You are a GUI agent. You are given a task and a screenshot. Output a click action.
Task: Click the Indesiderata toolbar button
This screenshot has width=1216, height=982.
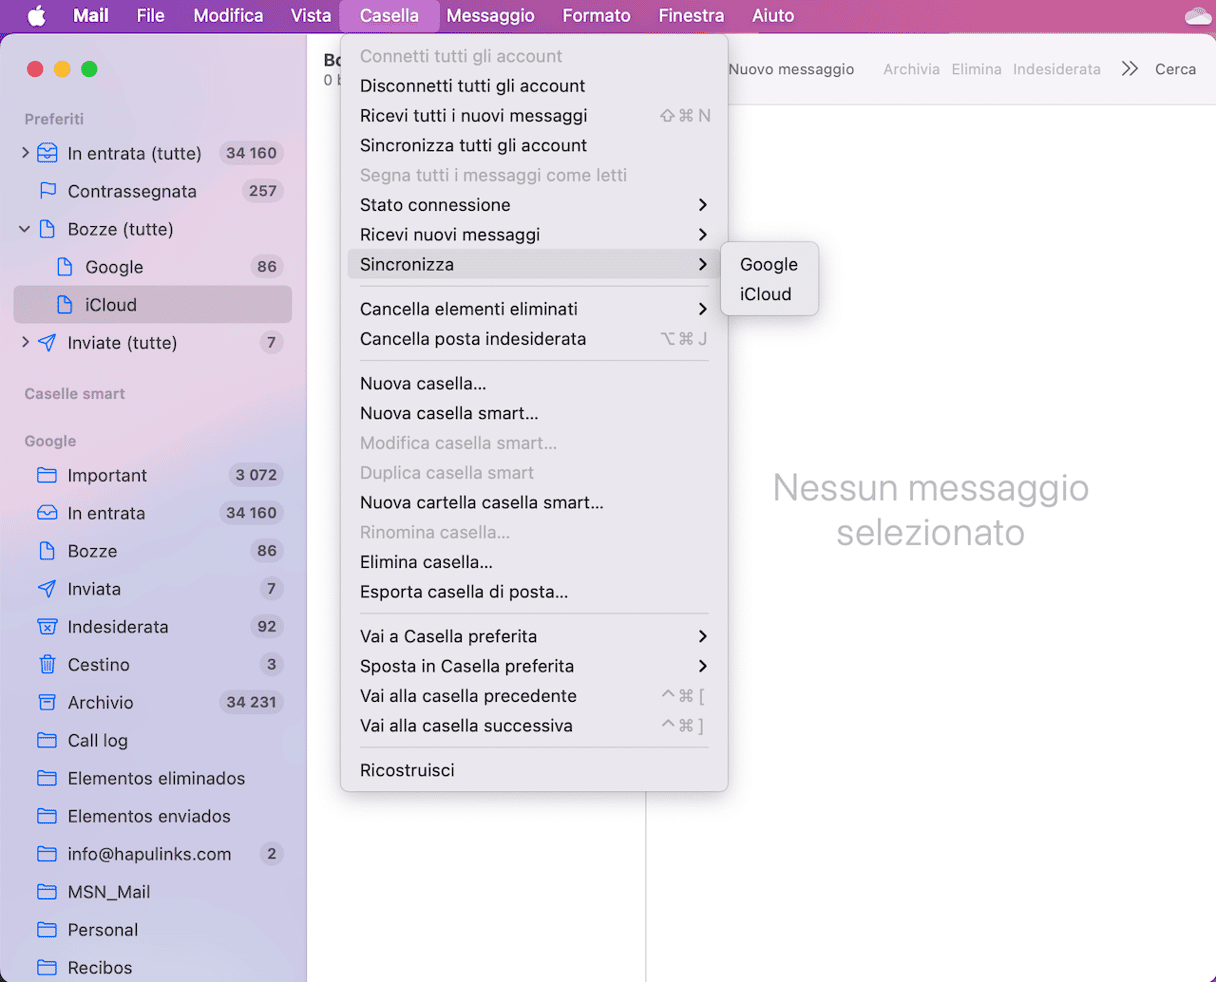pos(1056,69)
